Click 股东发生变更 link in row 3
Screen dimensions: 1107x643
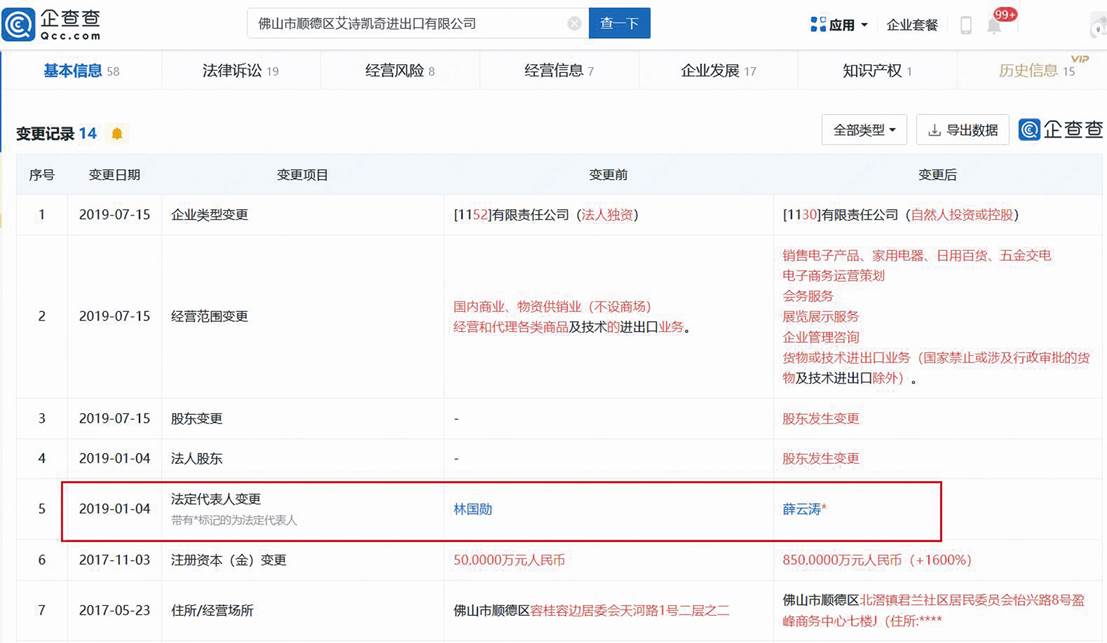[x=821, y=418]
